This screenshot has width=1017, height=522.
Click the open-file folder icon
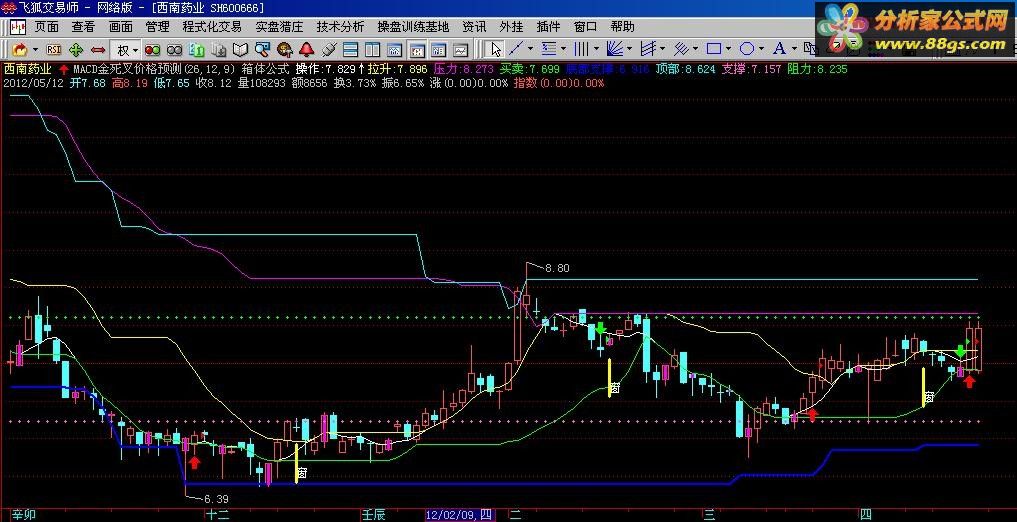(19, 49)
